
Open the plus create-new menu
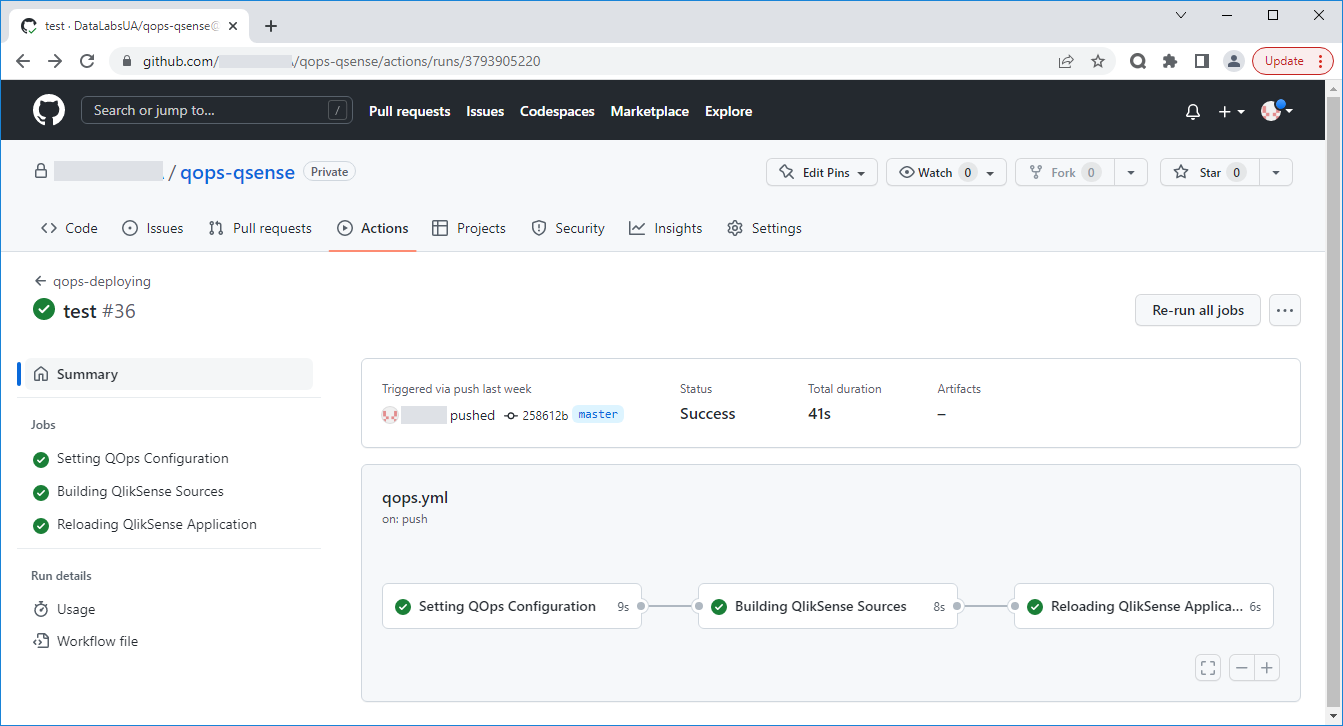click(1230, 112)
